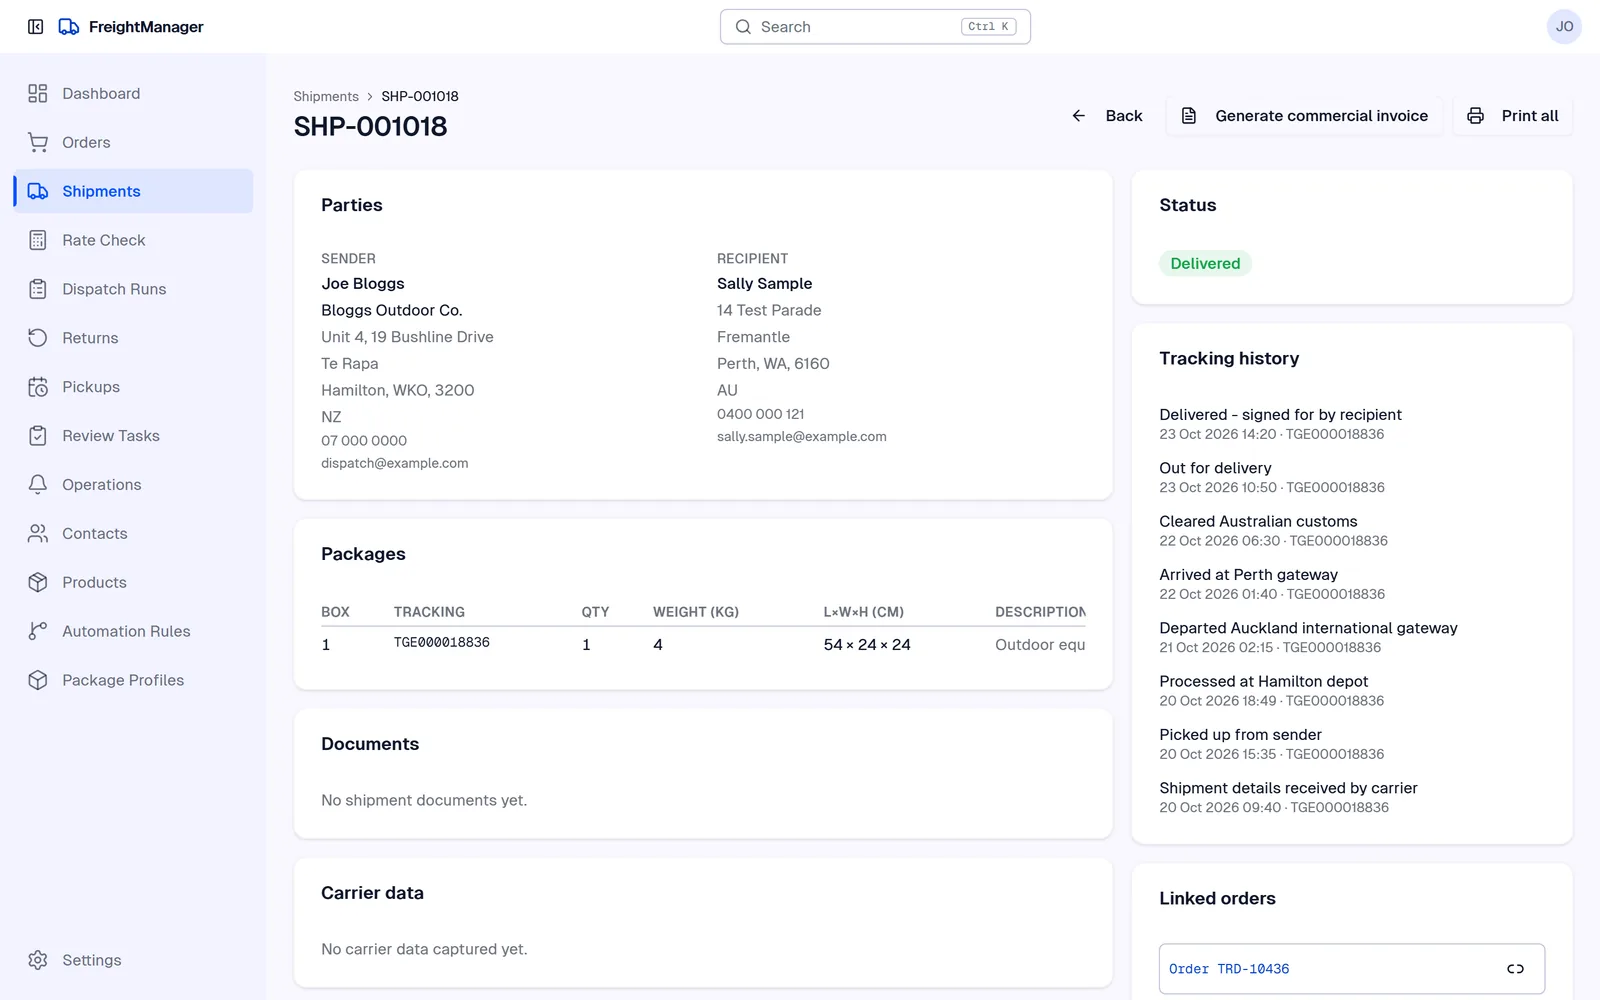The height and width of the screenshot is (1000, 1600).
Task: Click the Delivered status badge
Action: tap(1205, 264)
